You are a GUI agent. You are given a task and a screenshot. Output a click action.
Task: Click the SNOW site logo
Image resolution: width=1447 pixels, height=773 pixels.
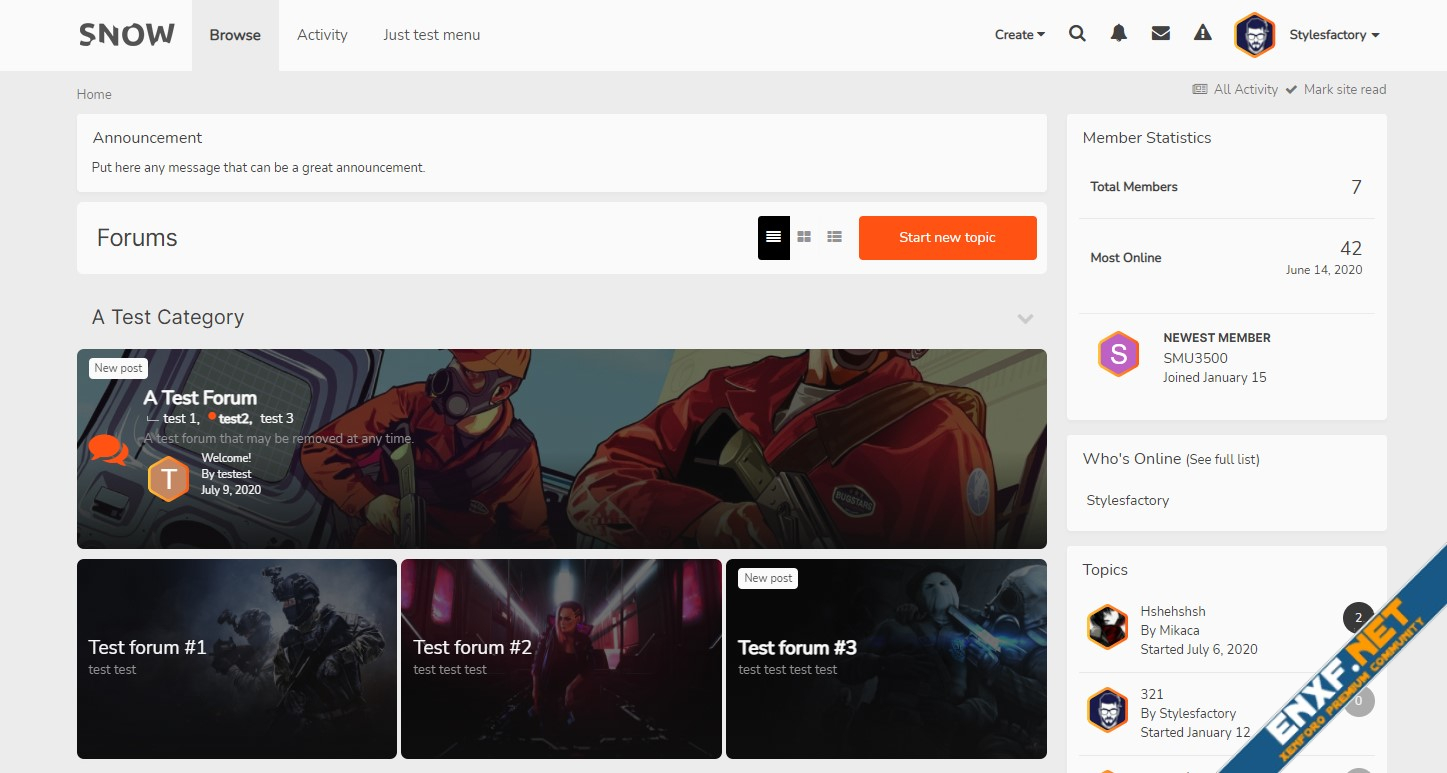click(x=127, y=35)
